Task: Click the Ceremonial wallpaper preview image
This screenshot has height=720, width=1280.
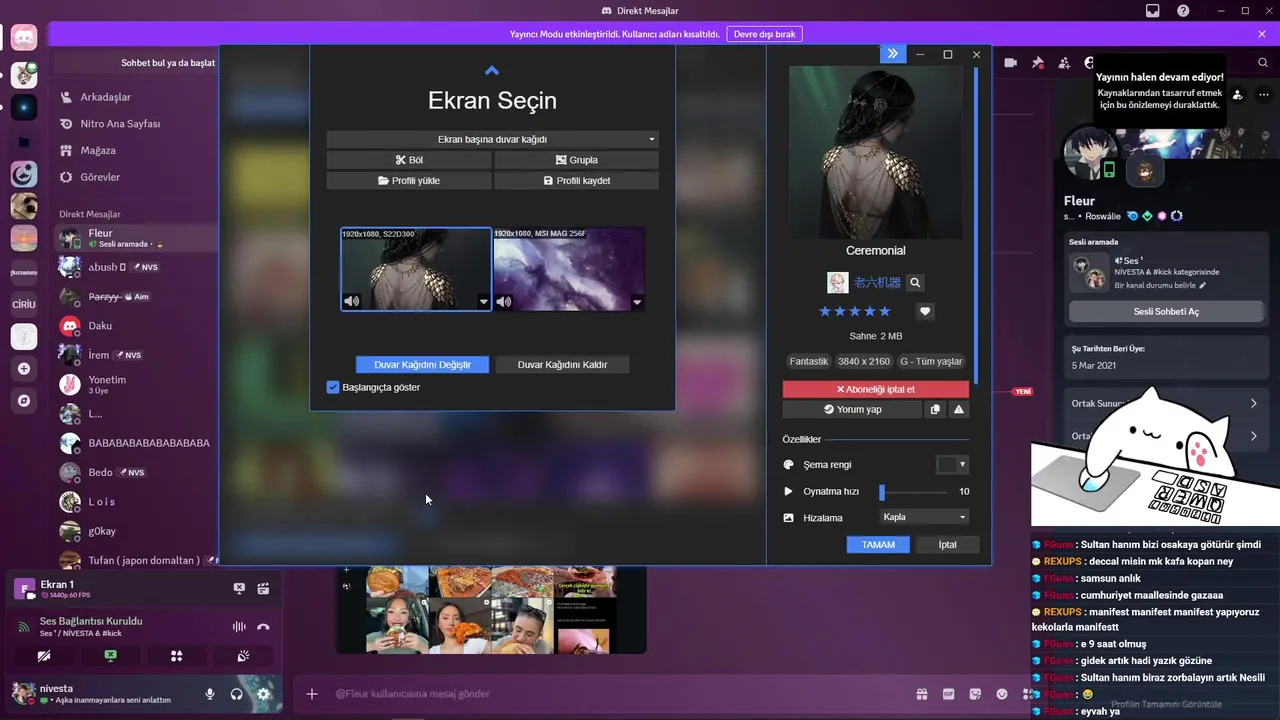Action: pos(875,152)
